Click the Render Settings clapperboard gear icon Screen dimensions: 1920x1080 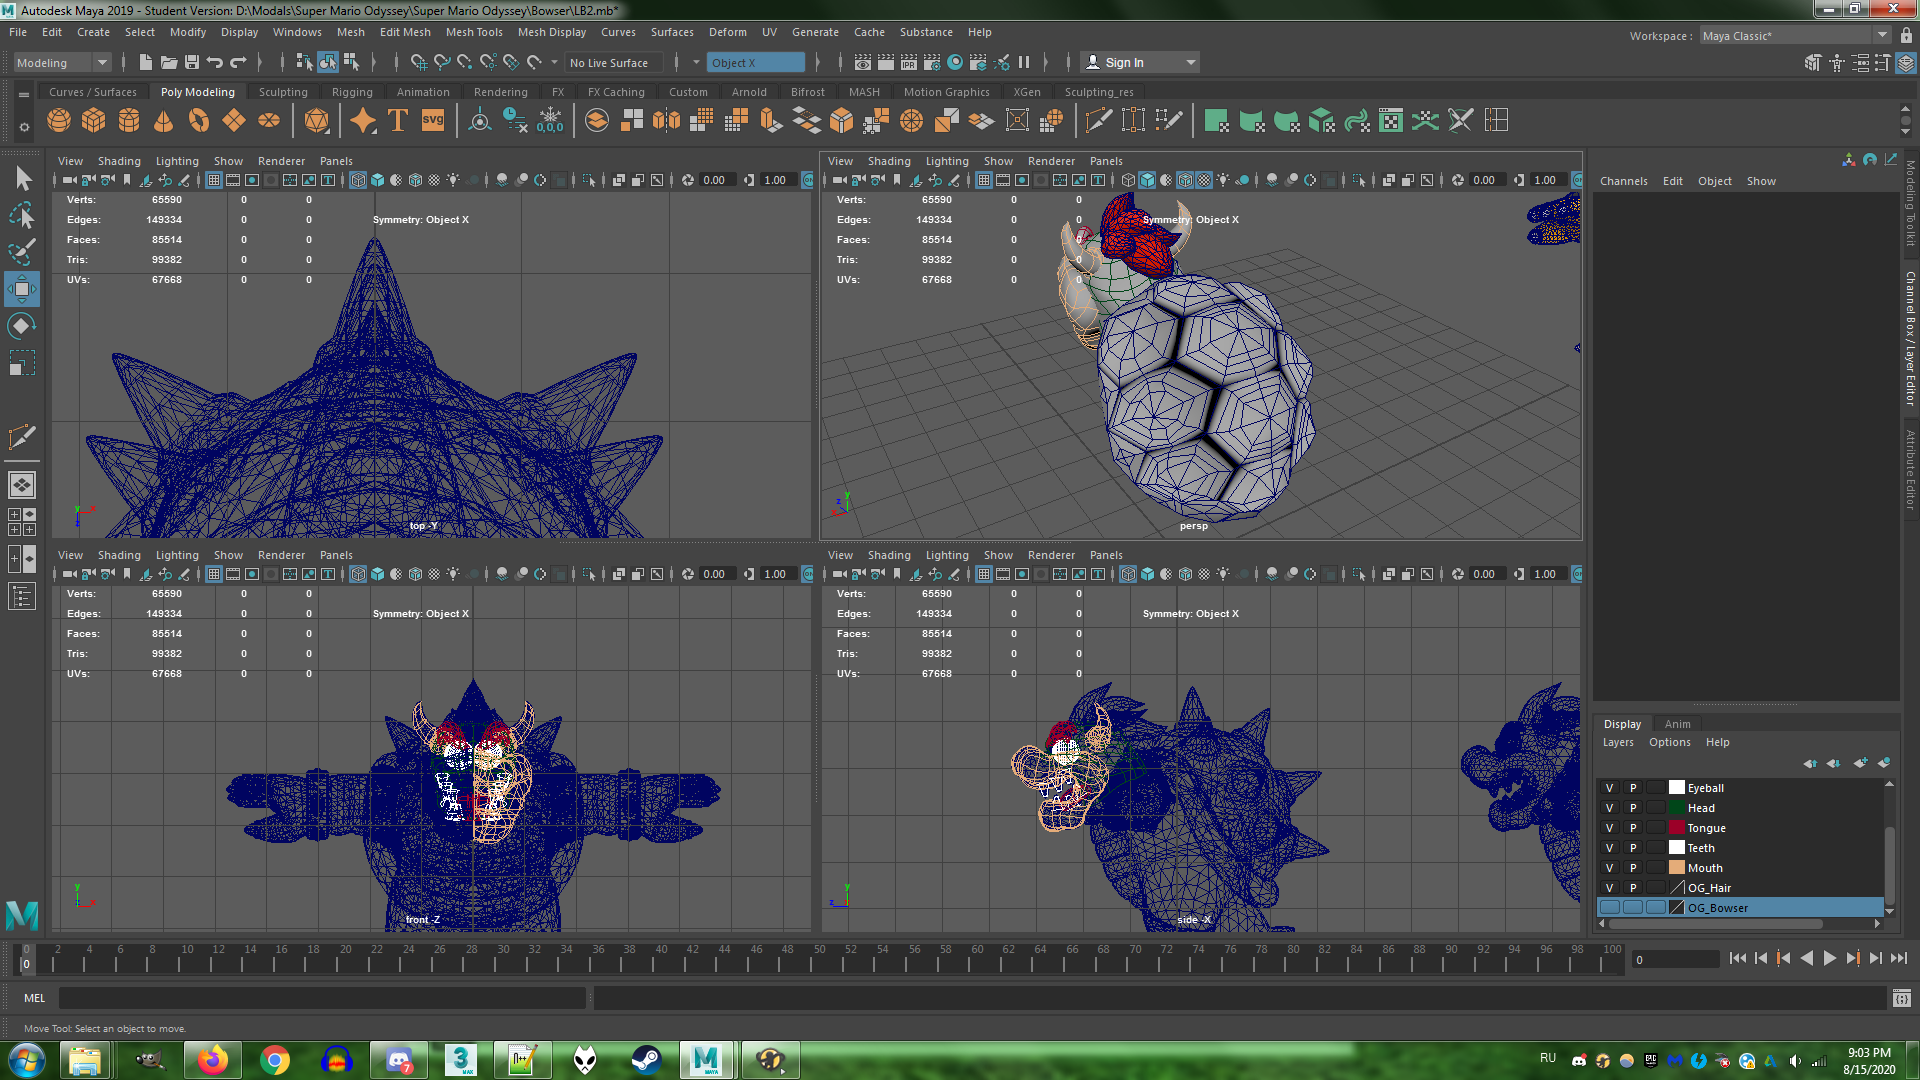tap(932, 63)
